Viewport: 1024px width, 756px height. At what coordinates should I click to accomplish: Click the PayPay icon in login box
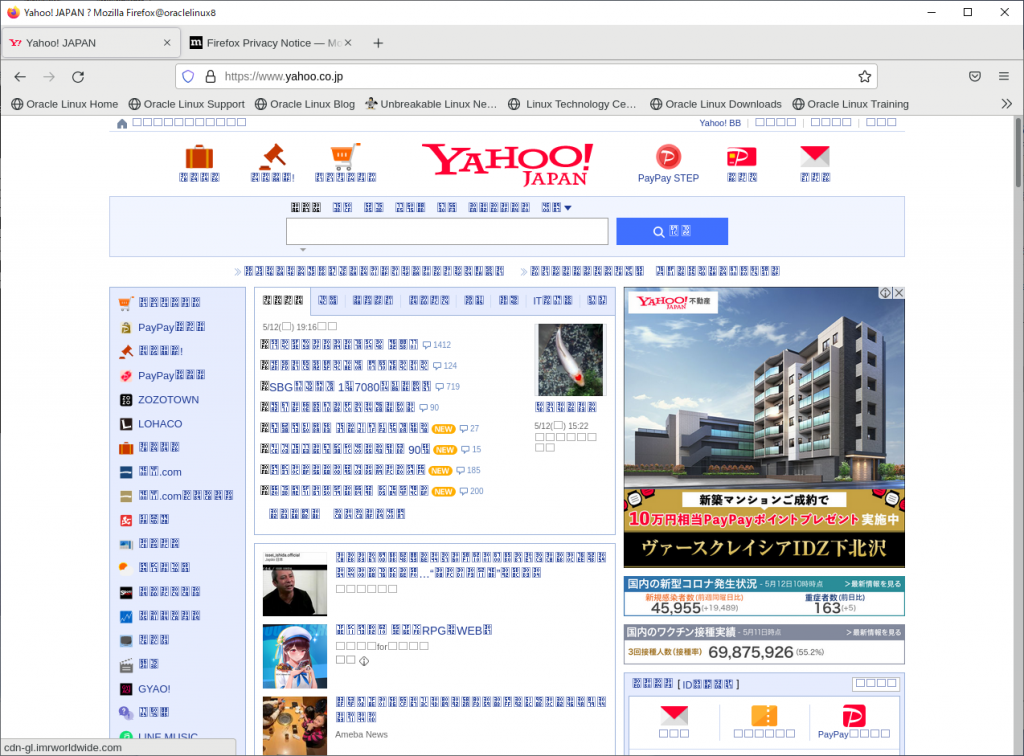(x=854, y=716)
